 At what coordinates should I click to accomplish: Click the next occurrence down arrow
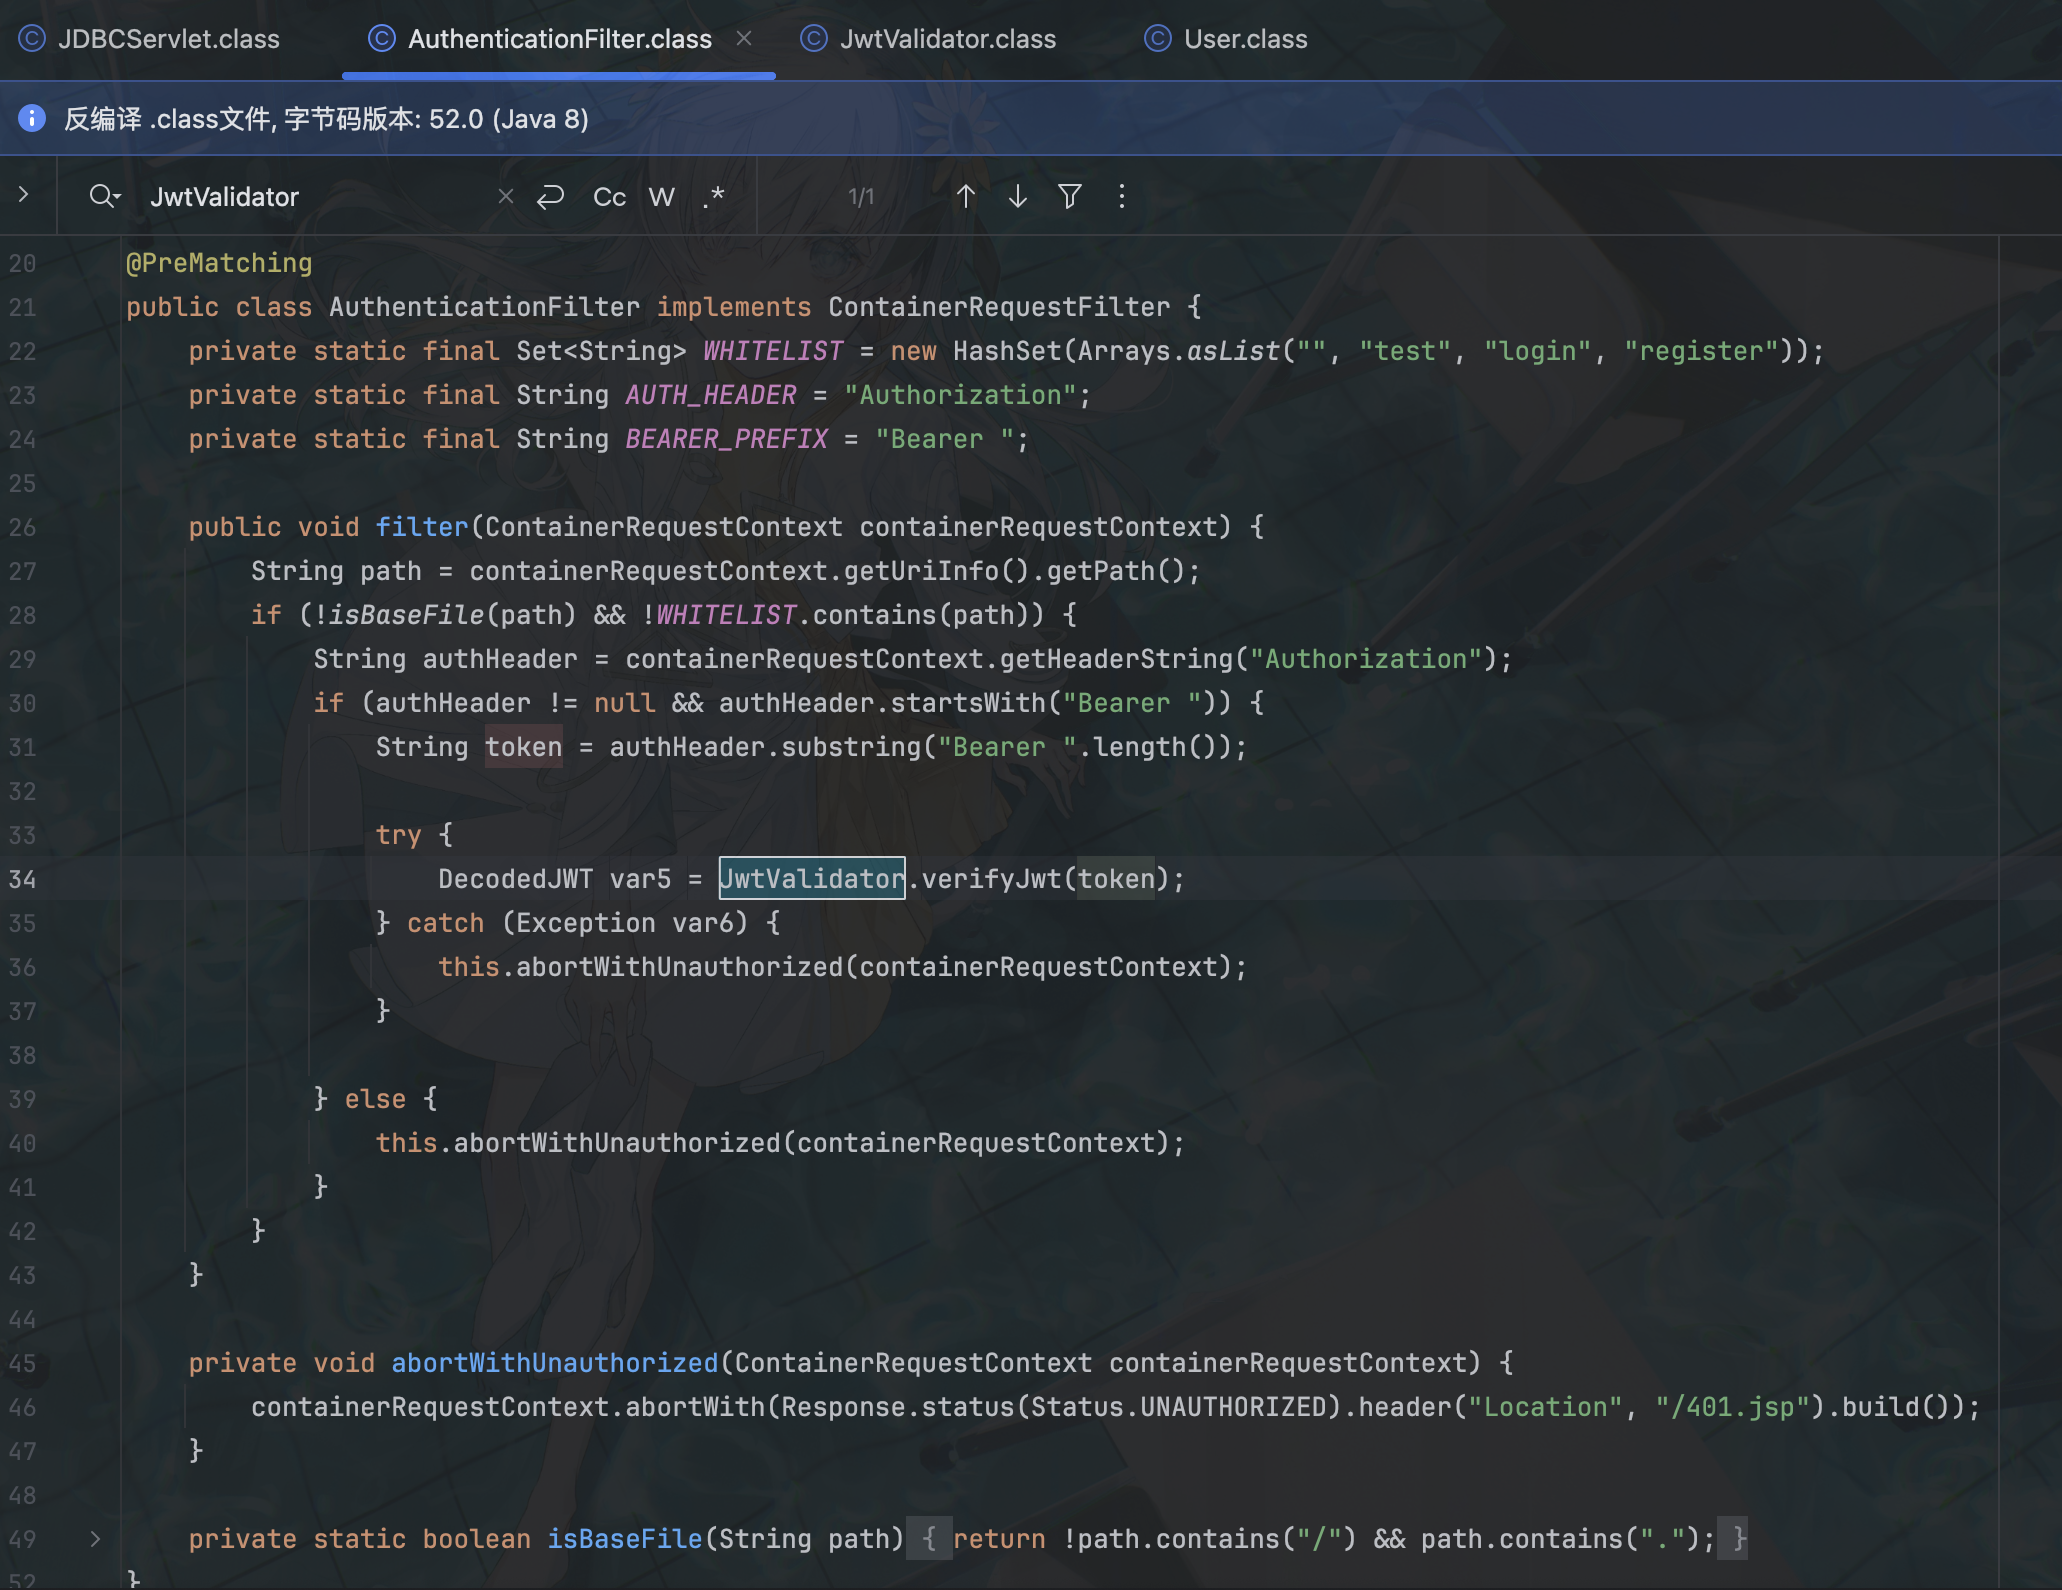(1017, 196)
